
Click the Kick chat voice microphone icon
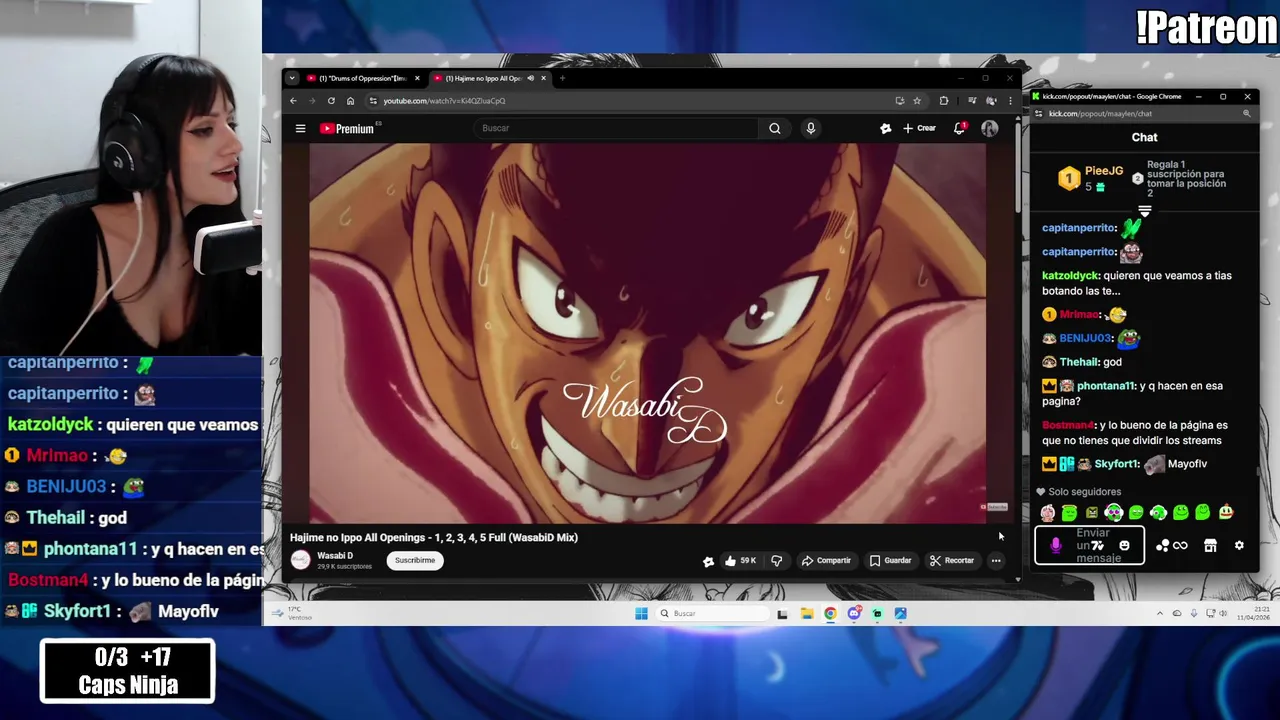1055,546
